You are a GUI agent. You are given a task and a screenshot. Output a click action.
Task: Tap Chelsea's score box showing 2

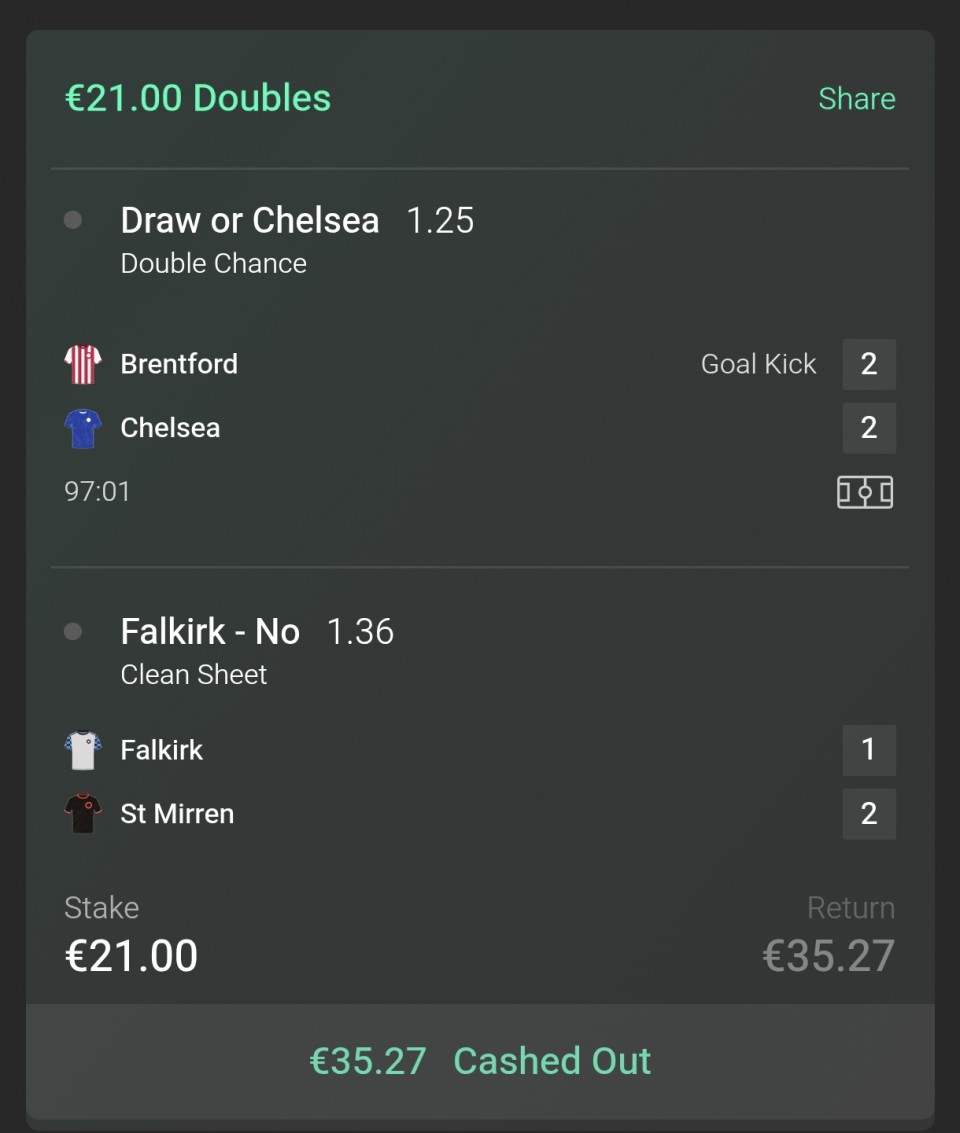click(x=869, y=428)
